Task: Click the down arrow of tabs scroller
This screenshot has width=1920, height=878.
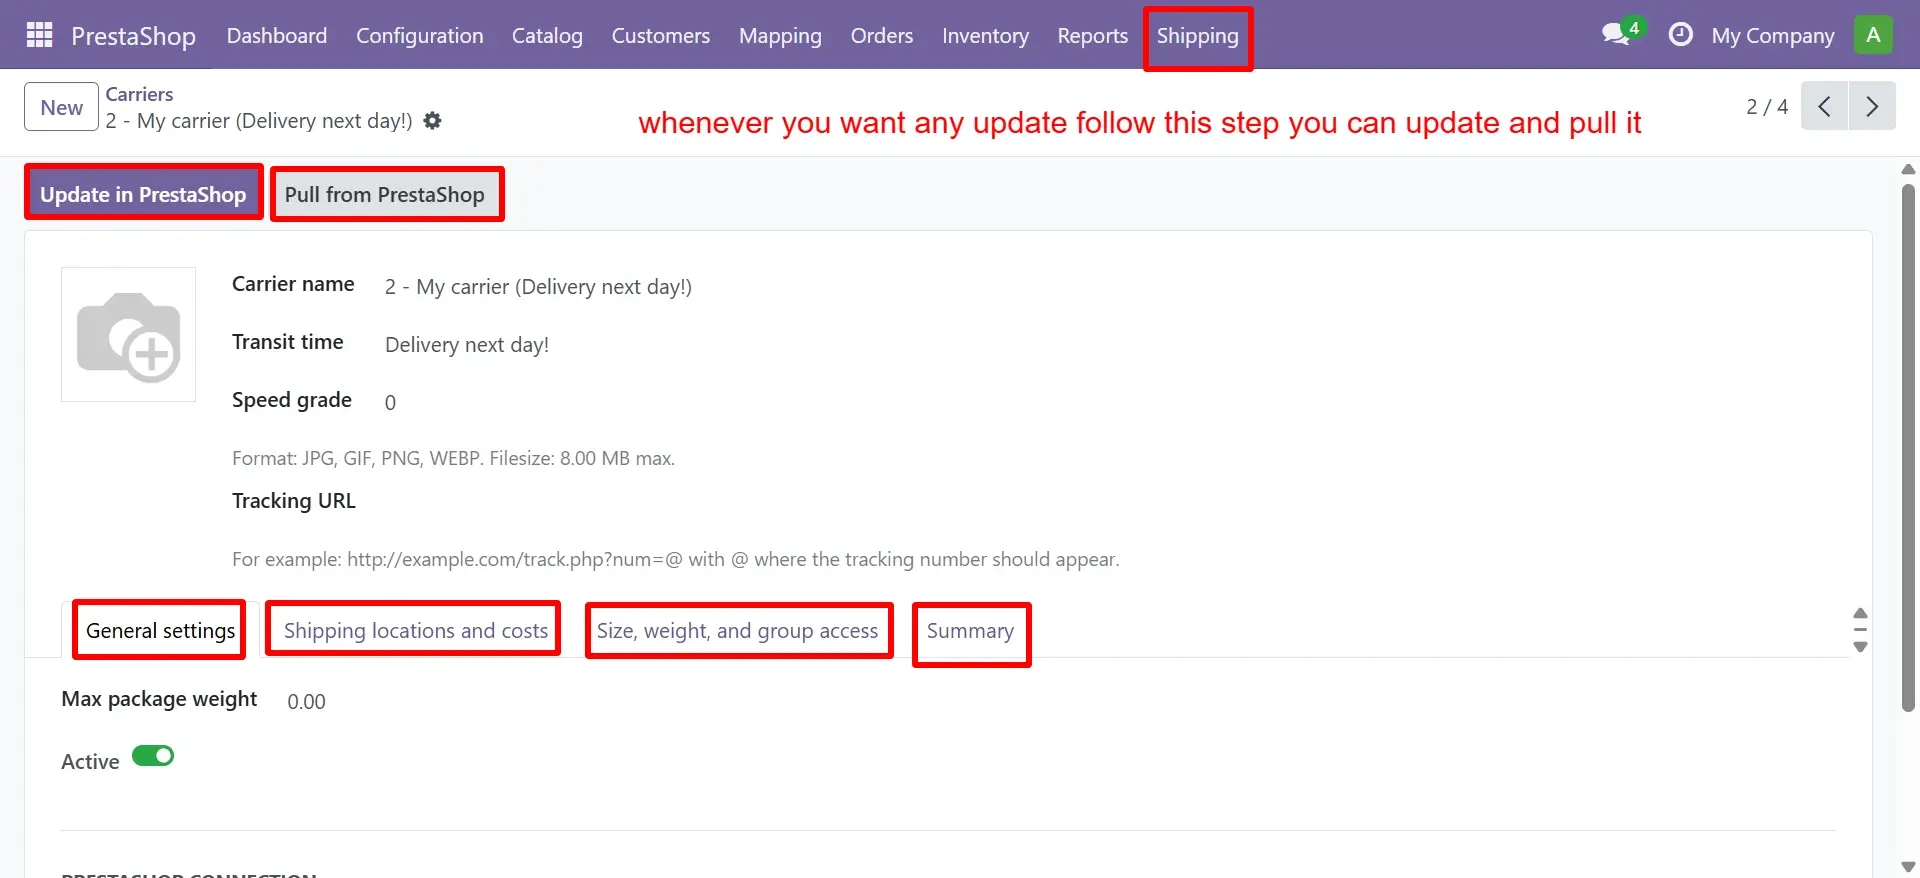Action: (x=1860, y=647)
